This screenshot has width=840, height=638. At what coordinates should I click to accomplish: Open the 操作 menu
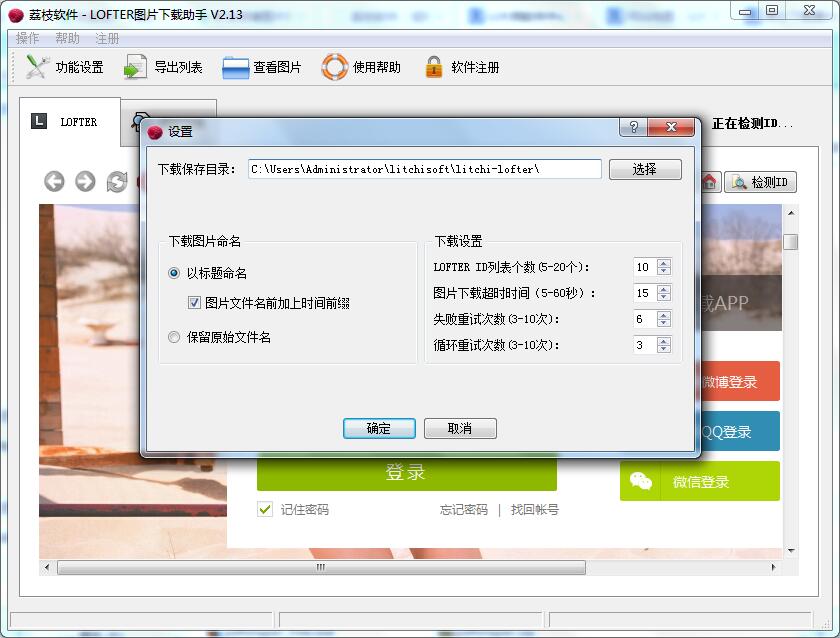point(27,39)
